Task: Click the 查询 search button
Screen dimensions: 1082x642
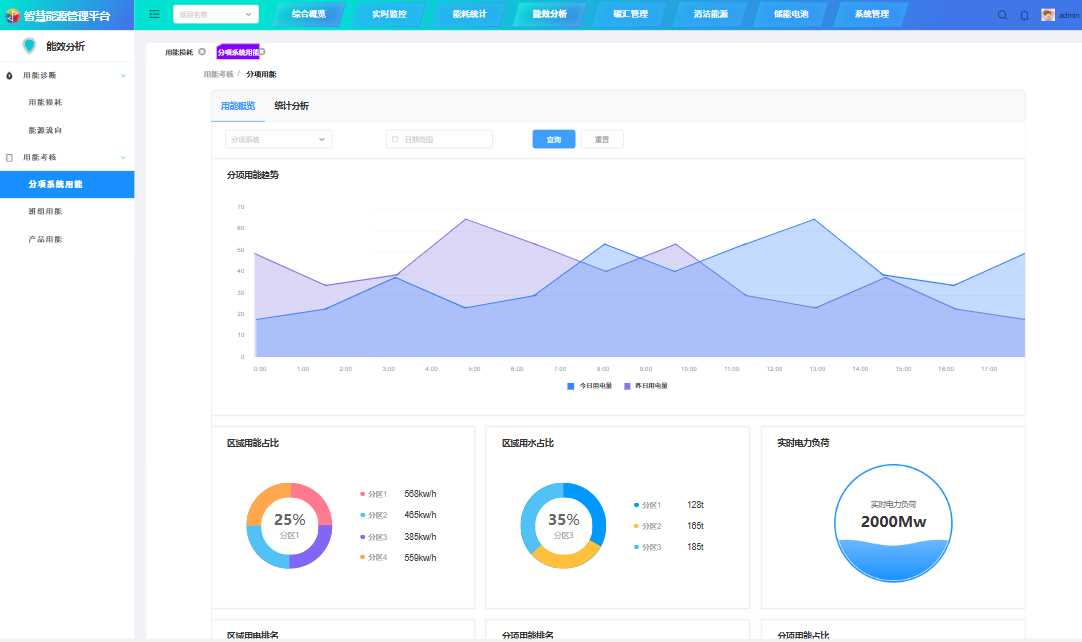Action: tap(553, 139)
